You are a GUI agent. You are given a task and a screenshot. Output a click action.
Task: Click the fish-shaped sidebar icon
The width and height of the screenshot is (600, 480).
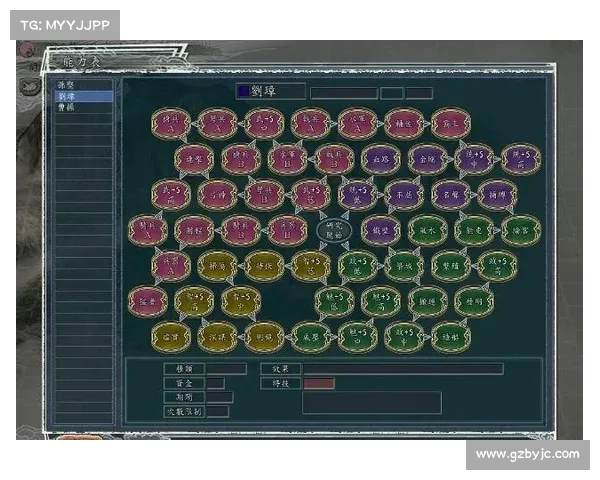tap(30, 86)
